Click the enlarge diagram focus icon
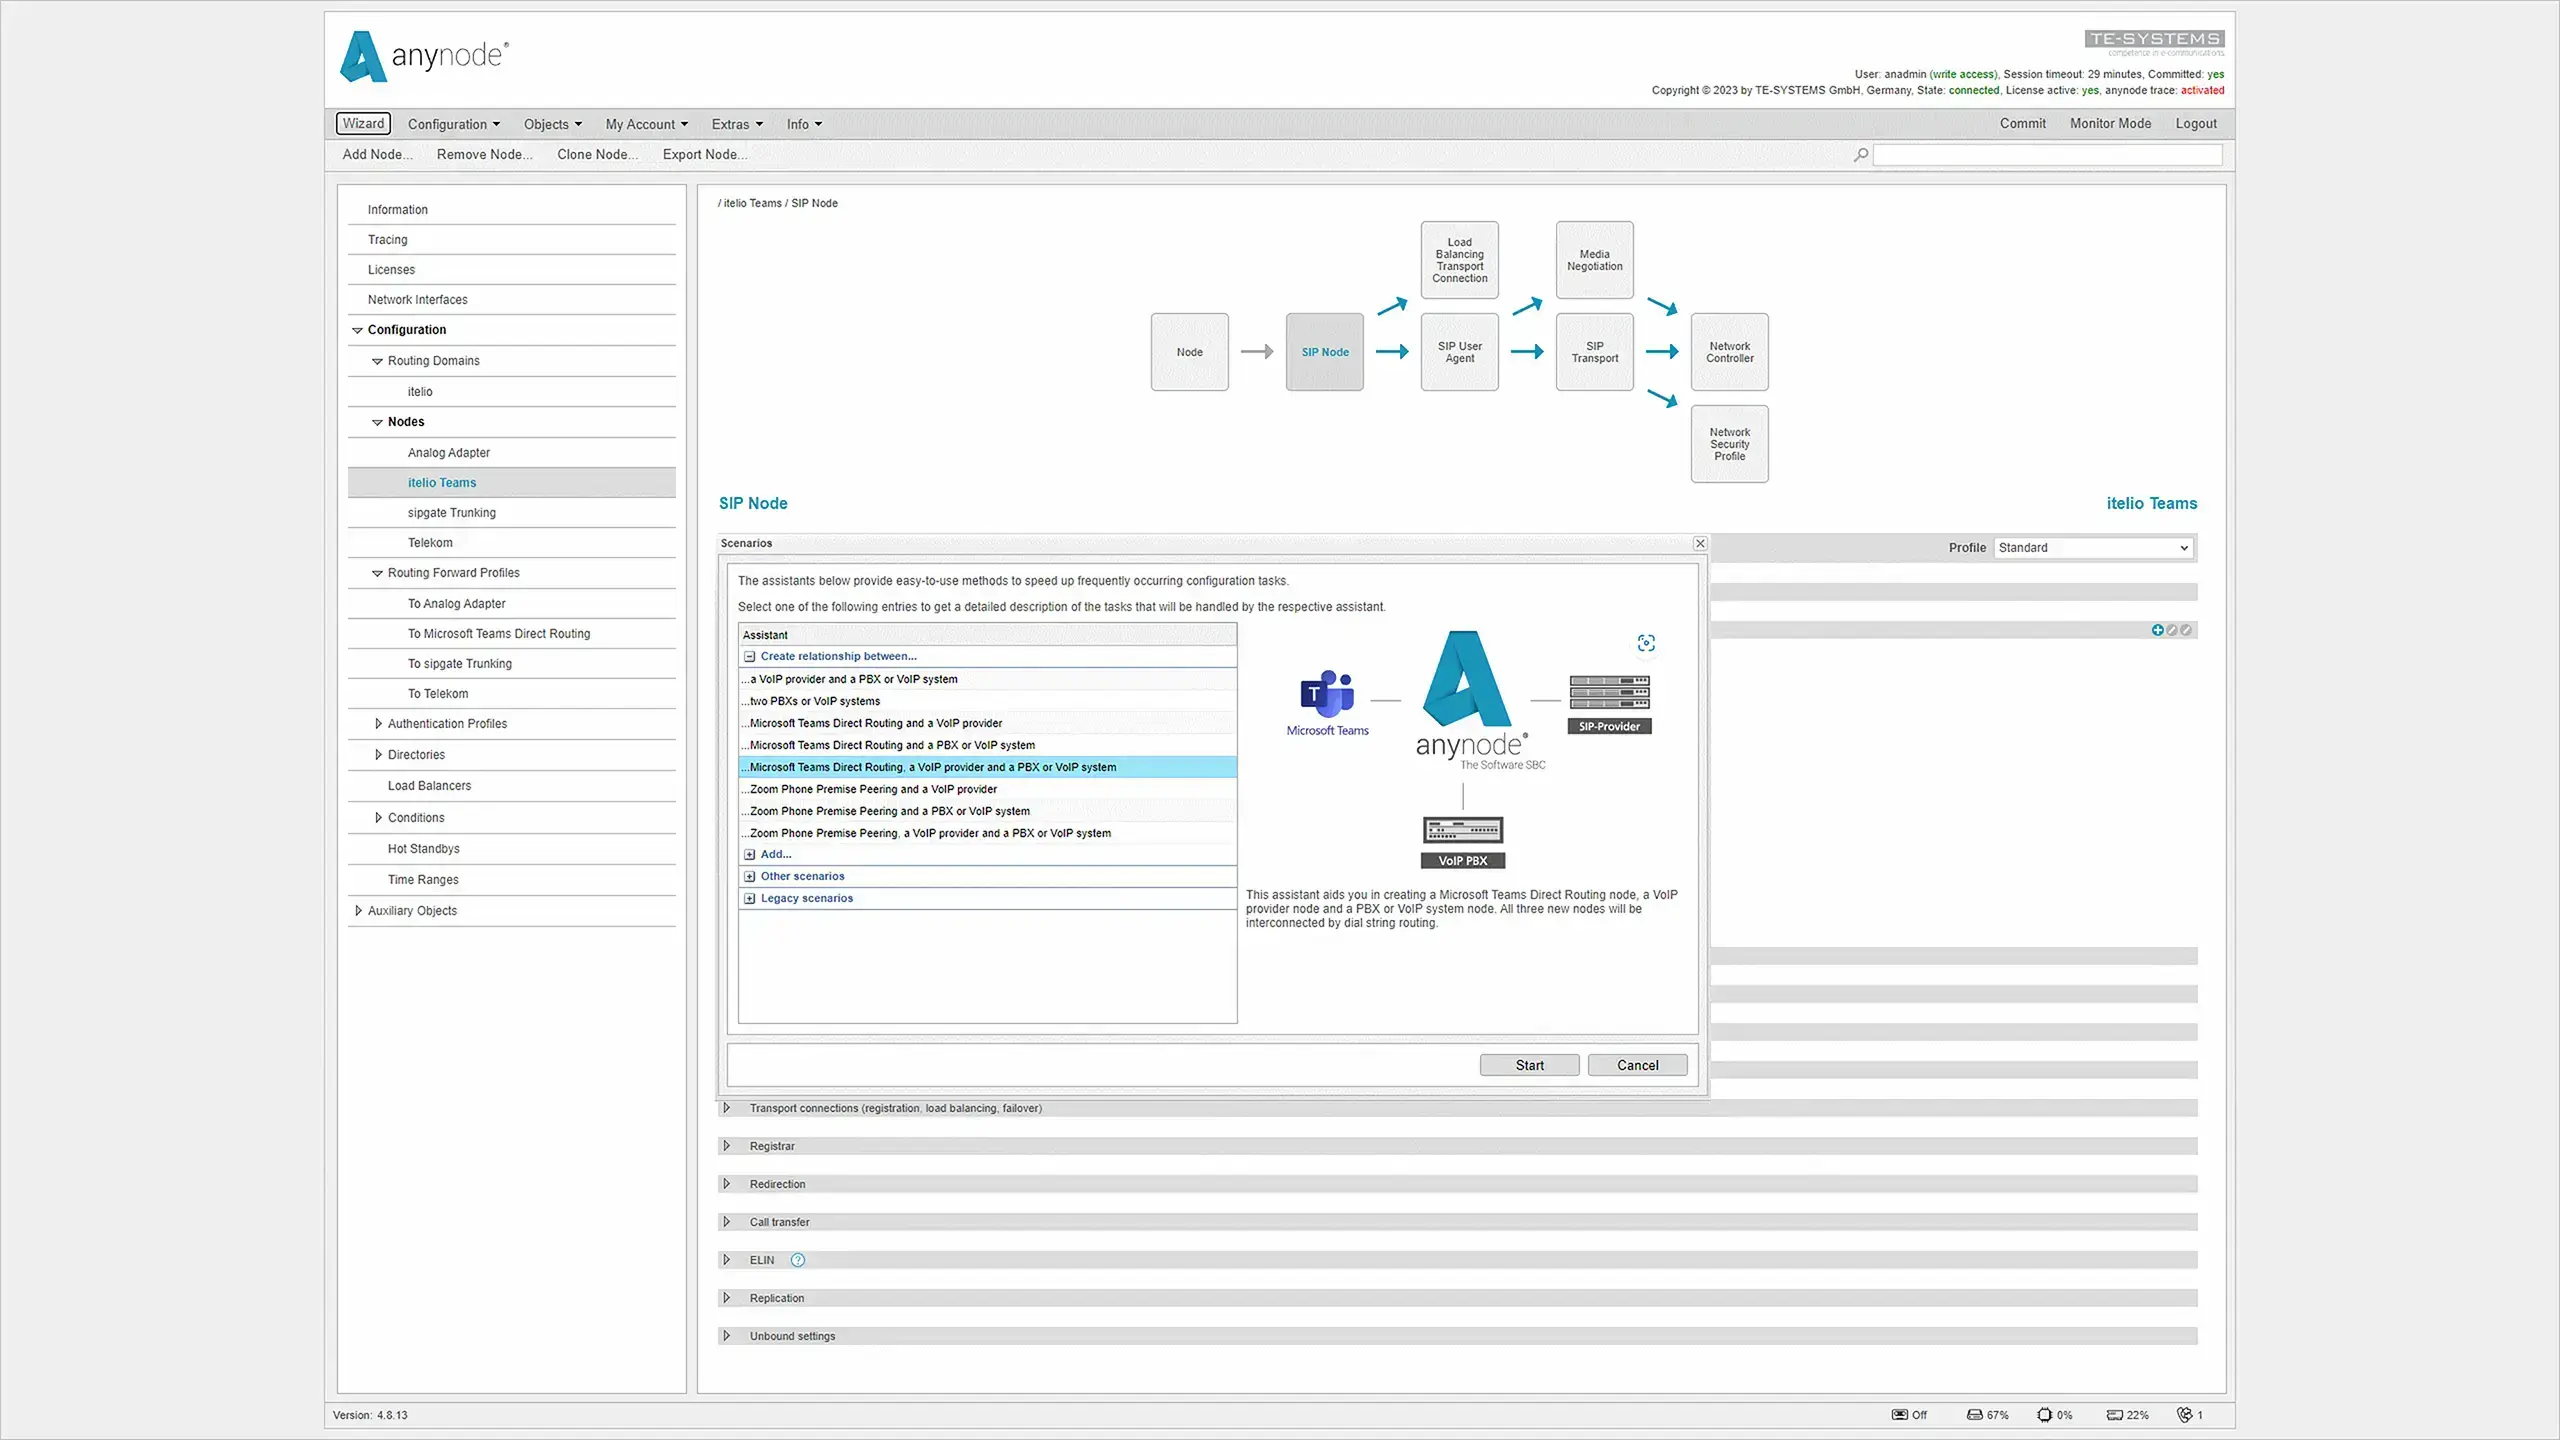This screenshot has height=1440, width=2560. pyautogui.click(x=1646, y=643)
